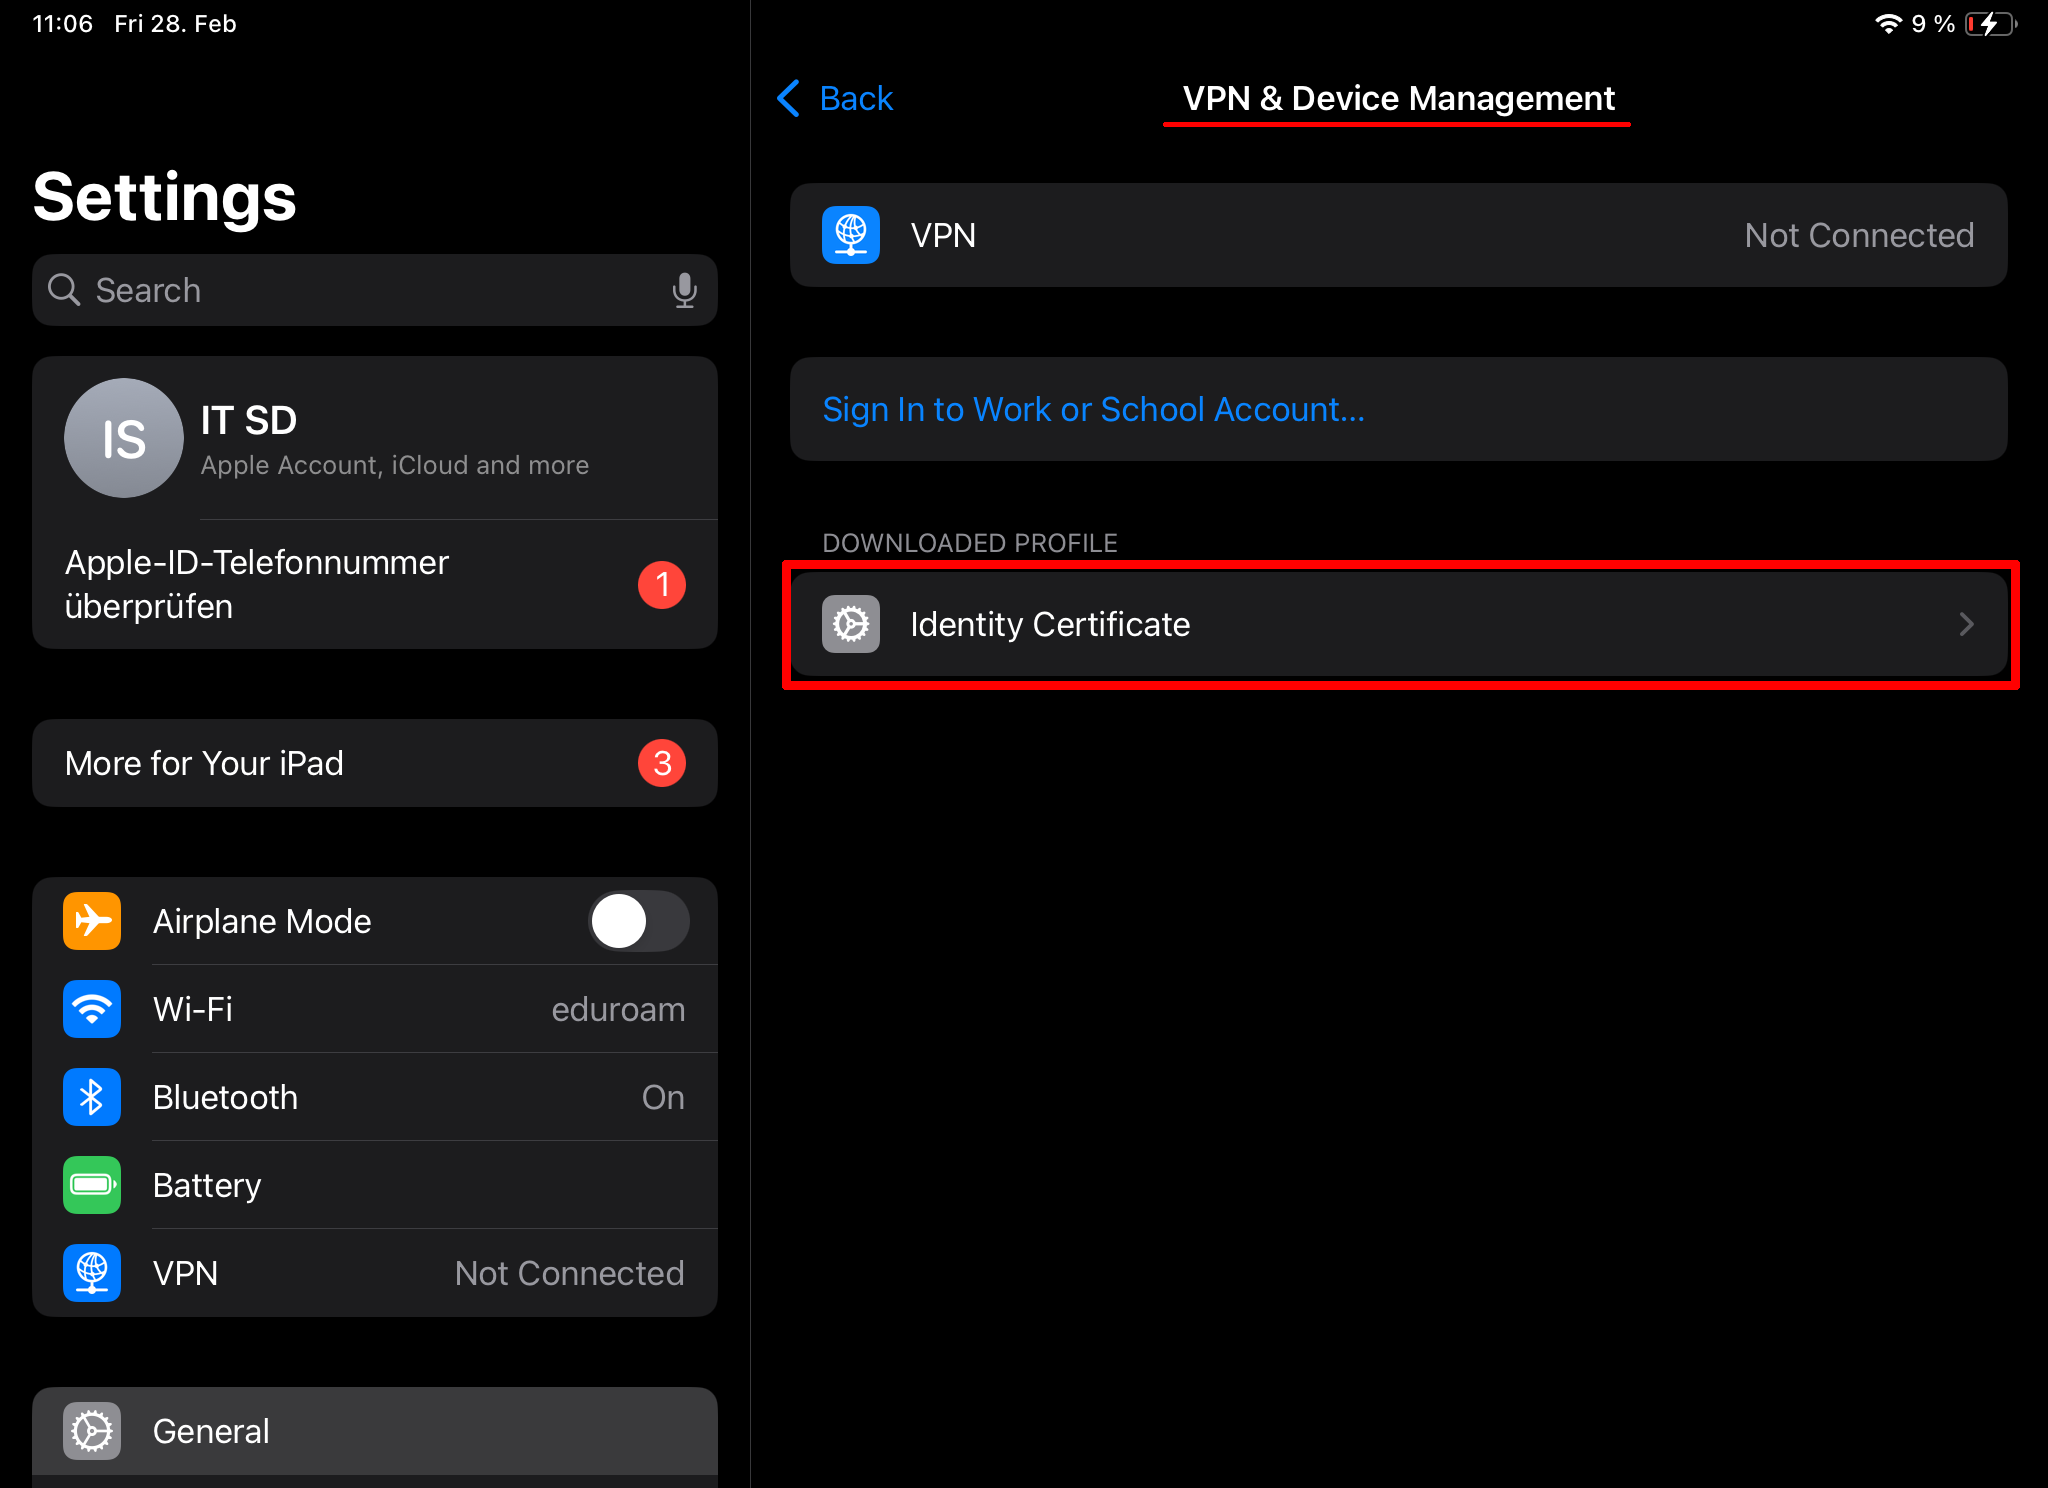Click the Bluetooth icon in the sidebar
Image resolution: width=2048 pixels, height=1488 pixels.
tap(91, 1097)
